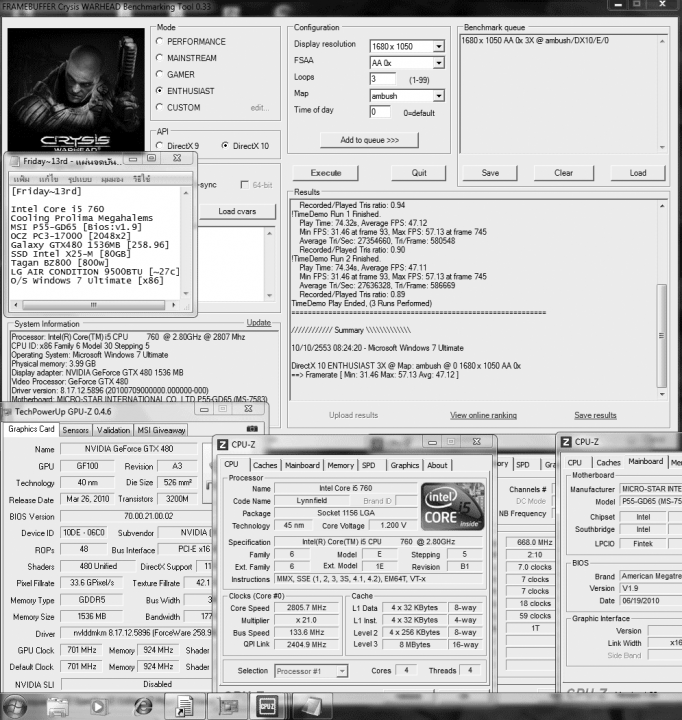Open the Memory tab in front CPU-Z

coord(340,465)
